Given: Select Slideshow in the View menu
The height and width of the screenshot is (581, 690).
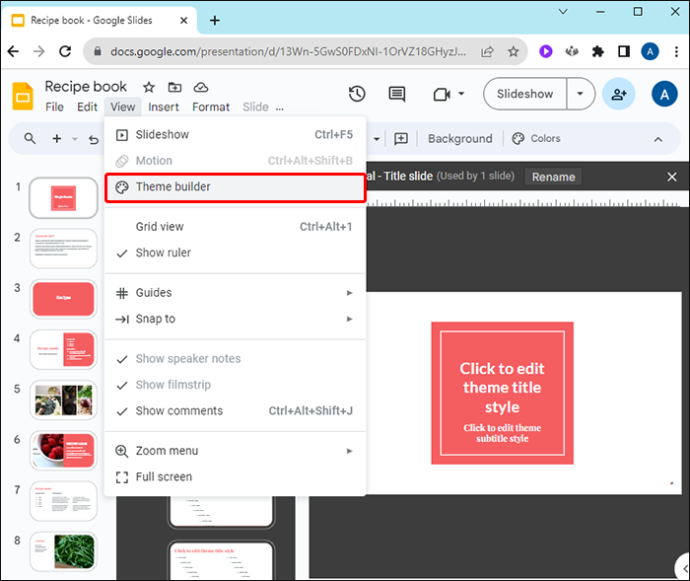Looking at the screenshot, I should click(x=235, y=135).
